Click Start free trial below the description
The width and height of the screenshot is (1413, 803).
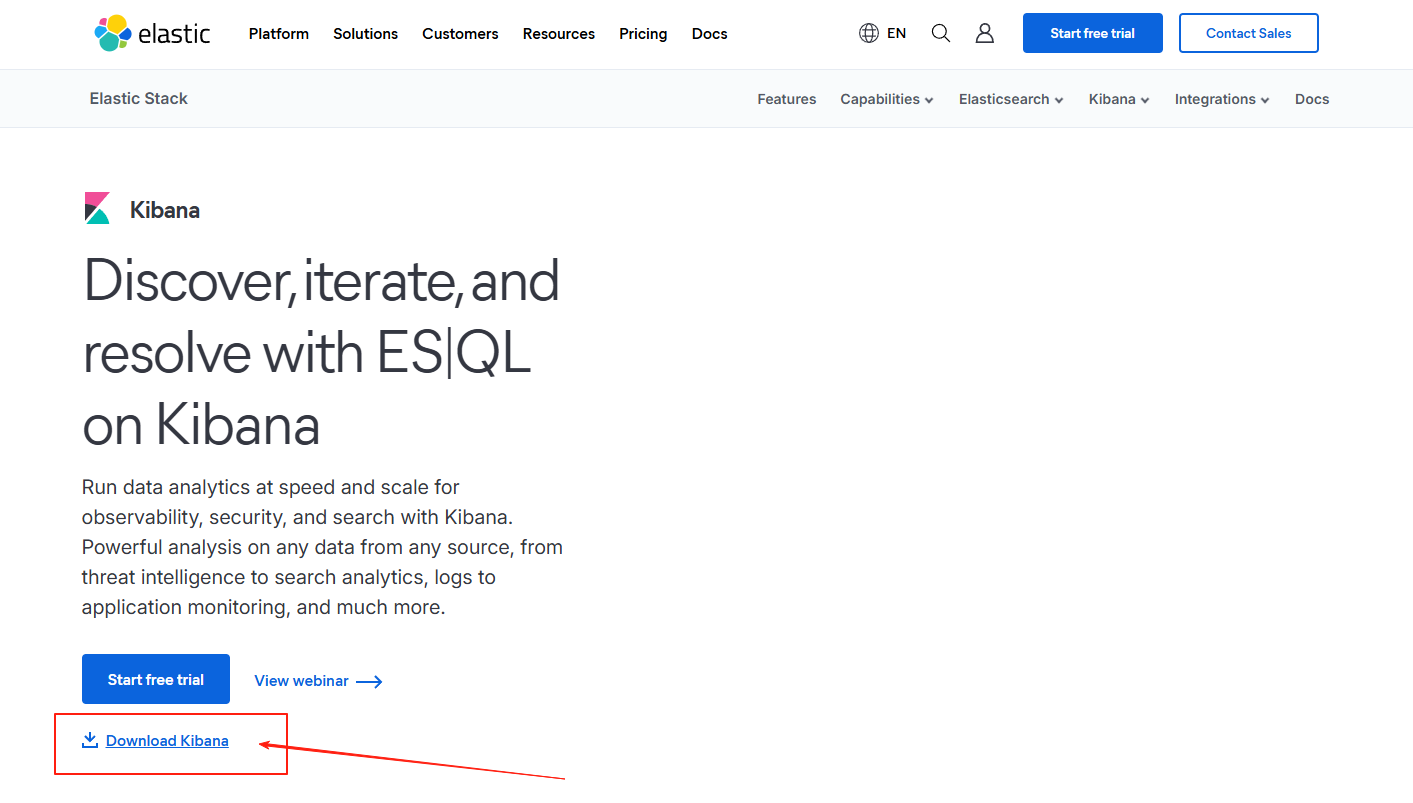click(x=156, y=679)
